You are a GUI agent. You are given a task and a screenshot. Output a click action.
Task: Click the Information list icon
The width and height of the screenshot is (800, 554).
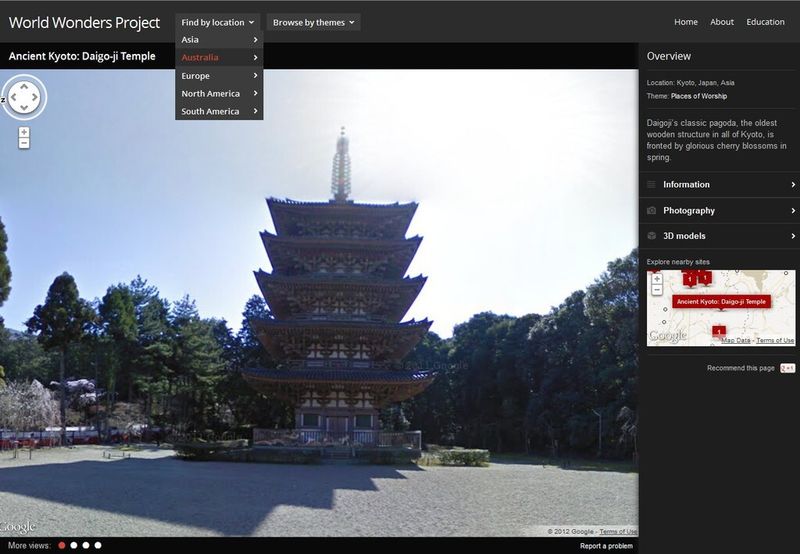652,185
